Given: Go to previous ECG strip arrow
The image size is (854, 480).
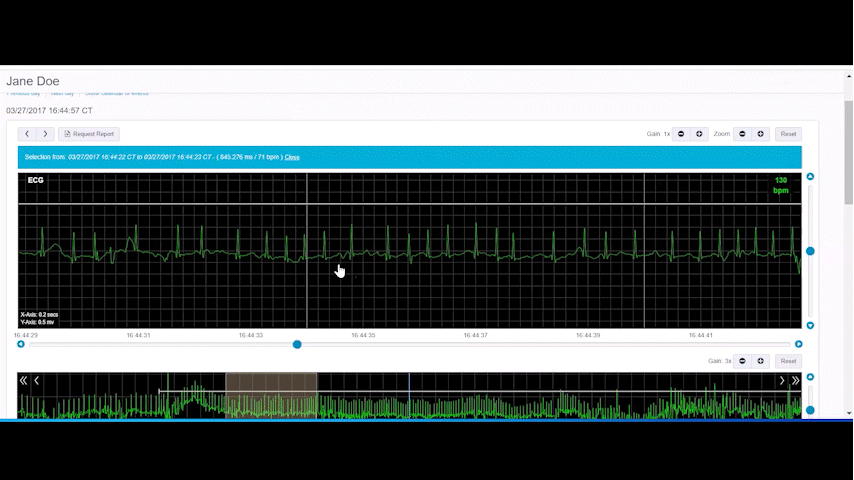Looking at the screenshot, I should (27, 134).
